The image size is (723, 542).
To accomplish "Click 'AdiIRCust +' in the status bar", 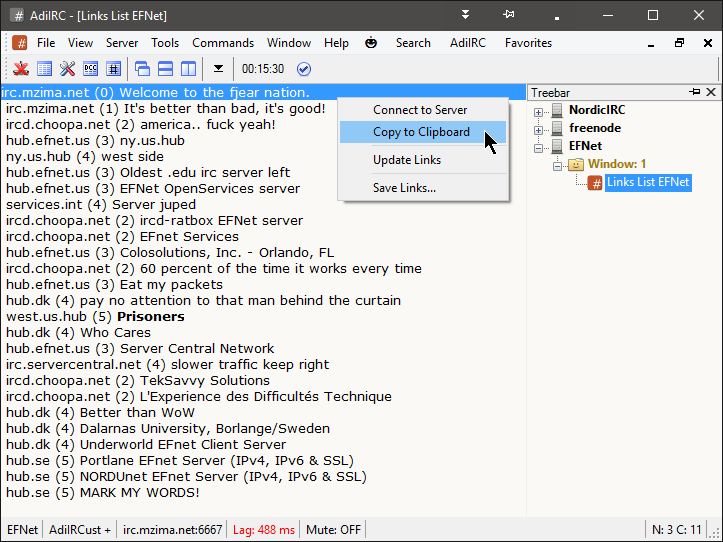I will pyautogui.click(x=80, y=530).
